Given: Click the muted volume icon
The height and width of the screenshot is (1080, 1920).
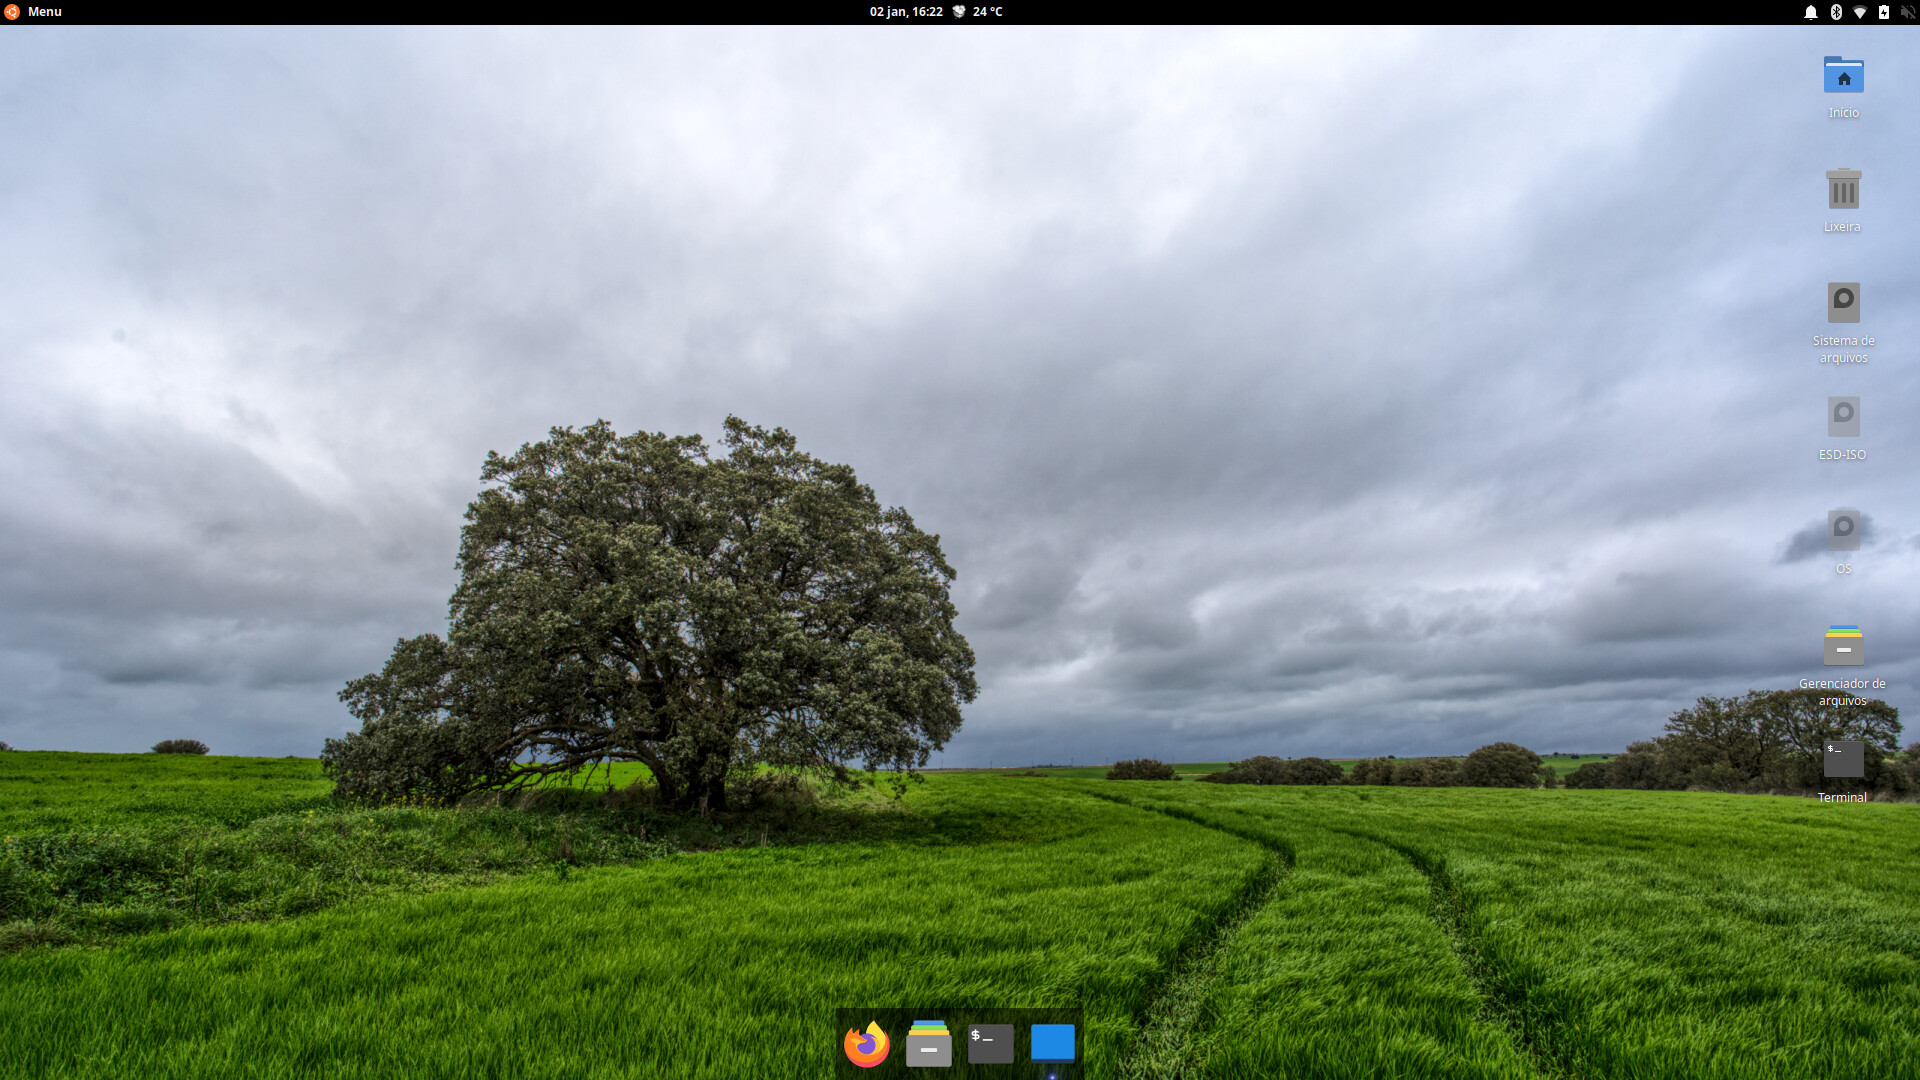Looking at the screenshot, I should (1907, 12).
